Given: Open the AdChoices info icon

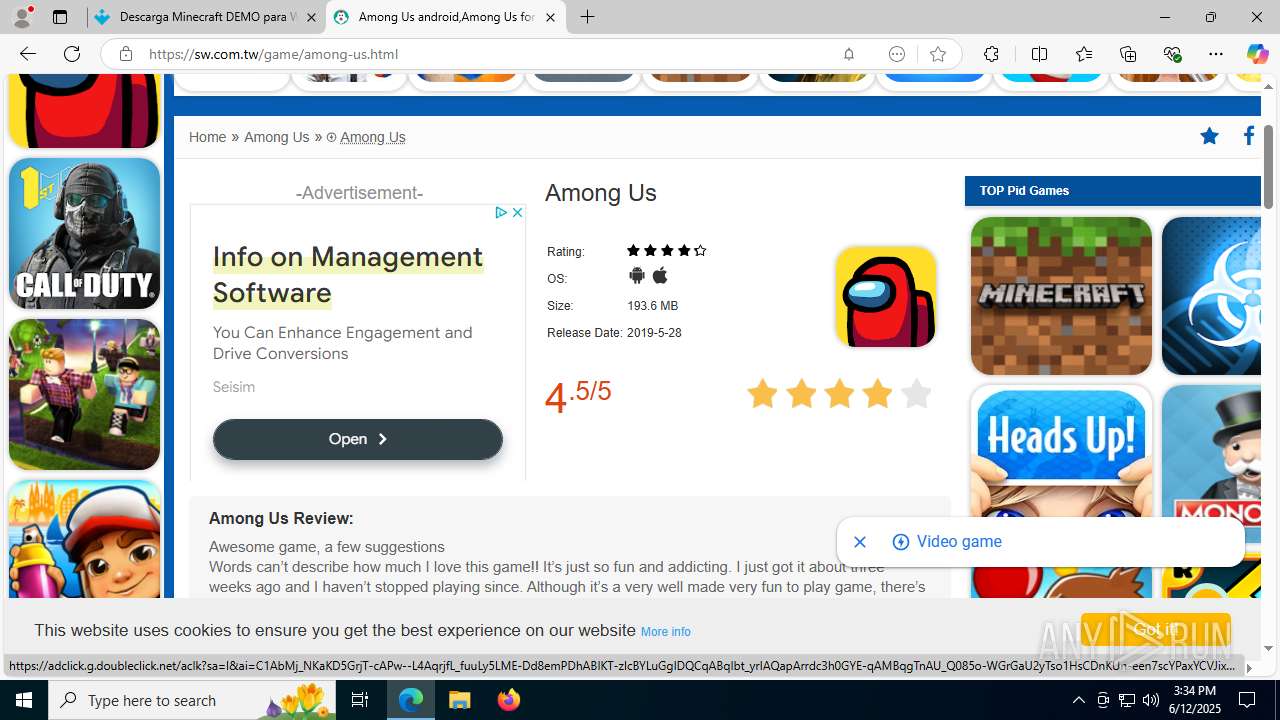Looking at the screenshot, I should point(502,212).
